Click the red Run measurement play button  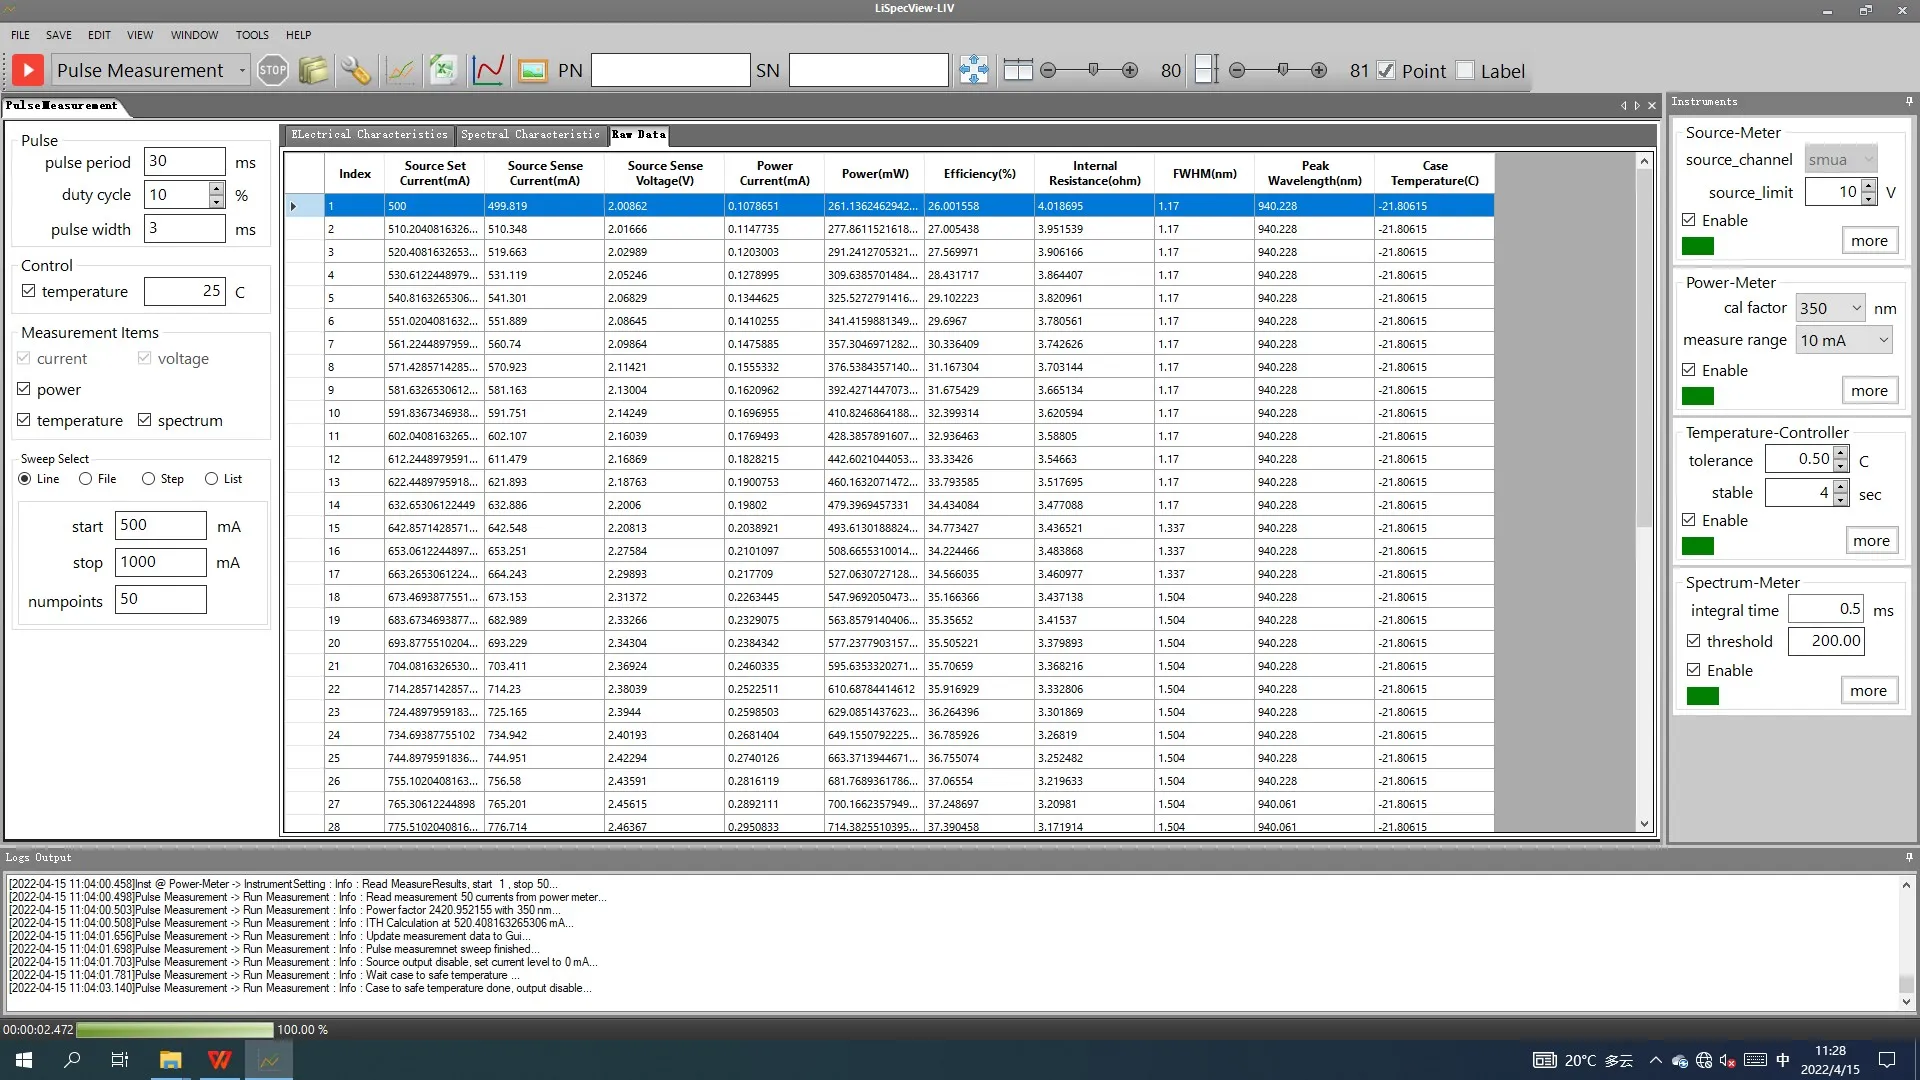(28, 70)
